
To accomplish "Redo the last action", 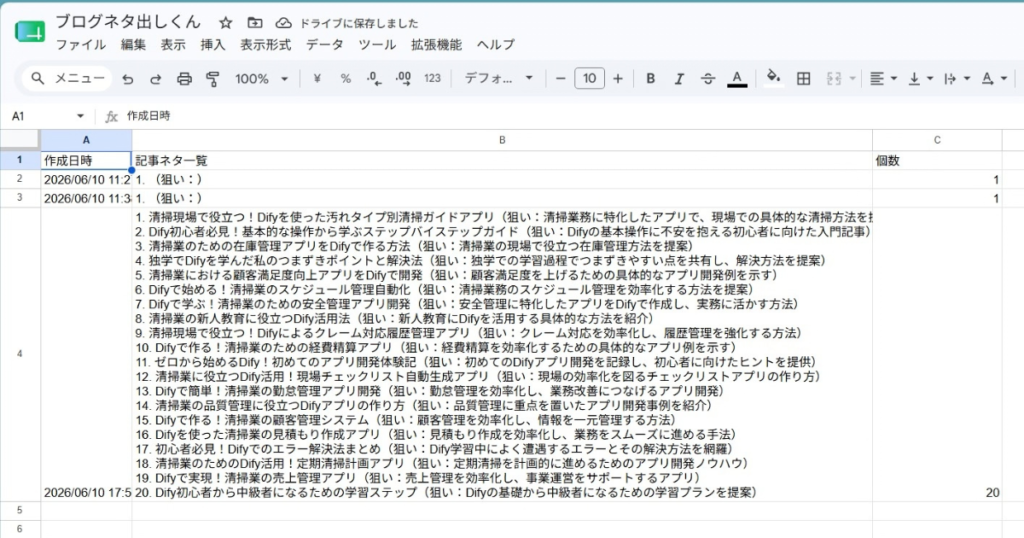I will click(x=155, y=79).
